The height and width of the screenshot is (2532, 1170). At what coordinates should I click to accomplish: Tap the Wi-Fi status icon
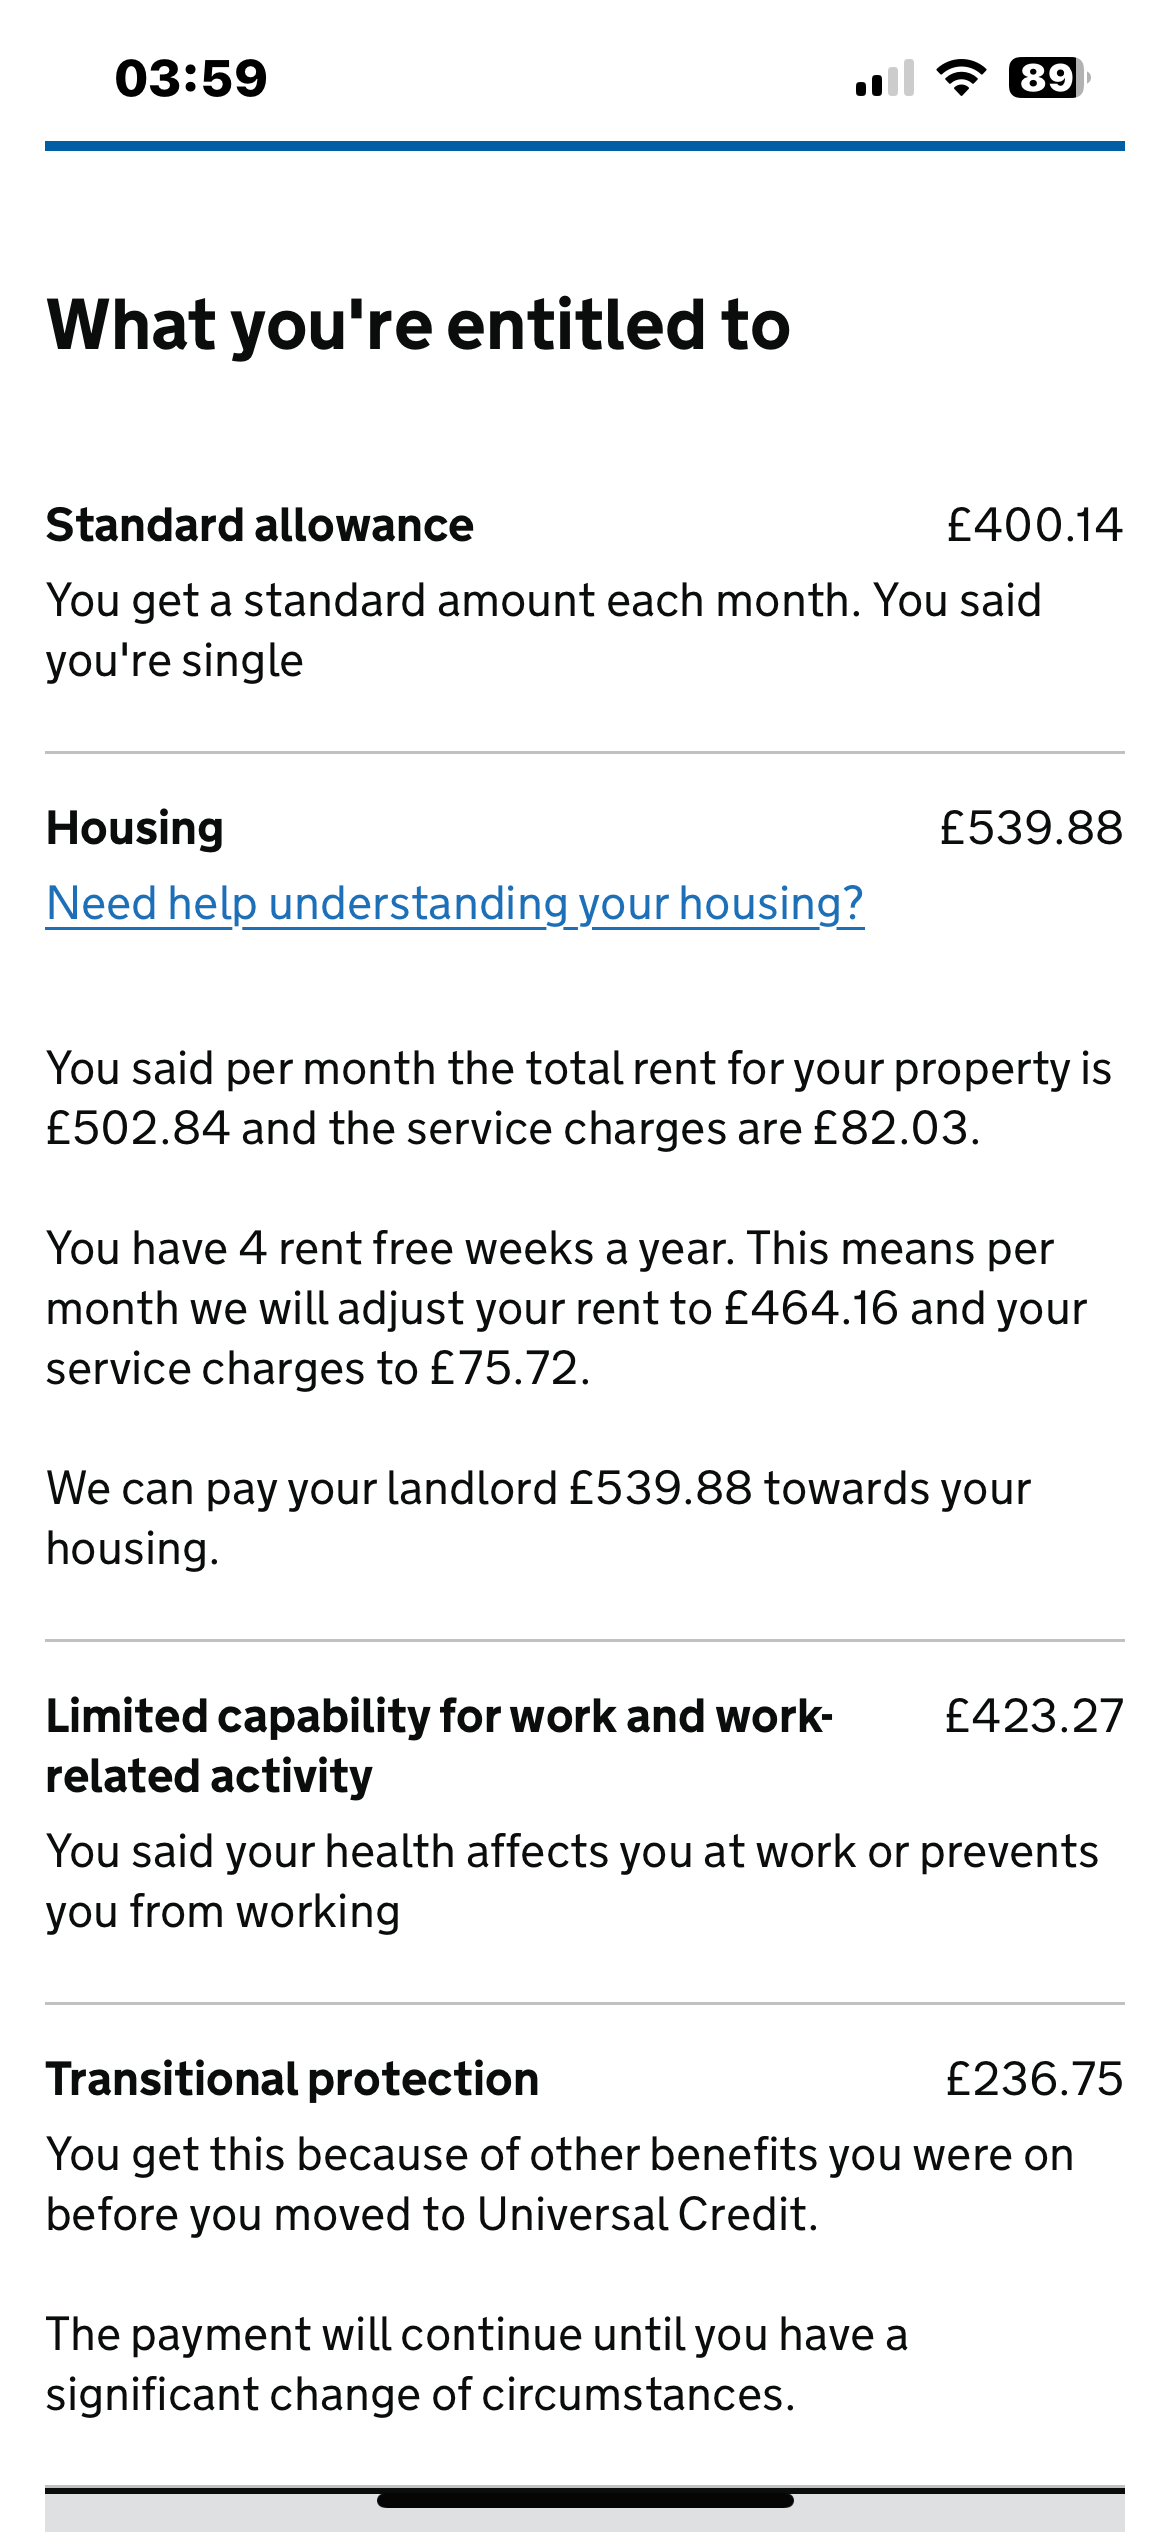click(961, 78)
